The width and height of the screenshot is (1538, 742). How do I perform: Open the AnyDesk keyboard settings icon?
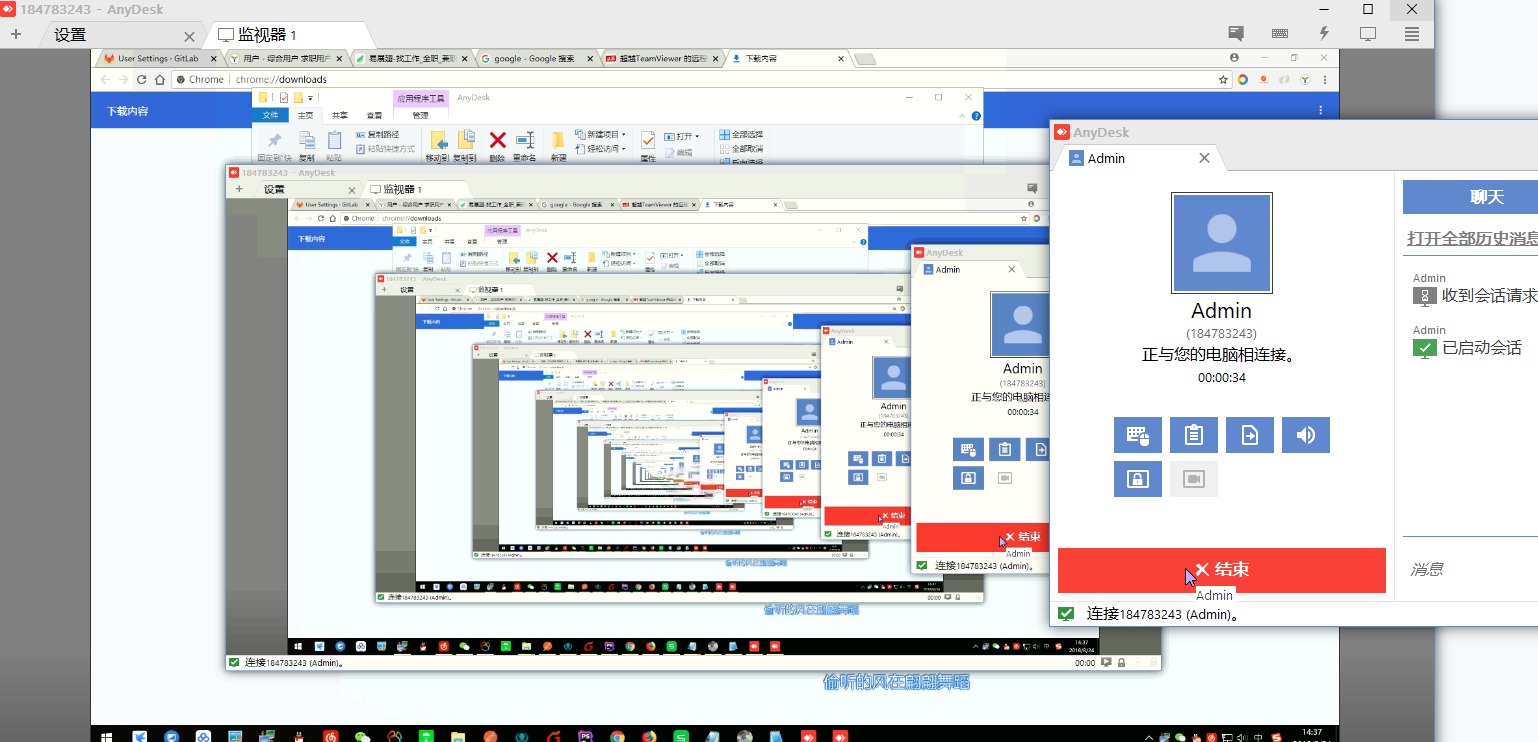pos(1280,33)
